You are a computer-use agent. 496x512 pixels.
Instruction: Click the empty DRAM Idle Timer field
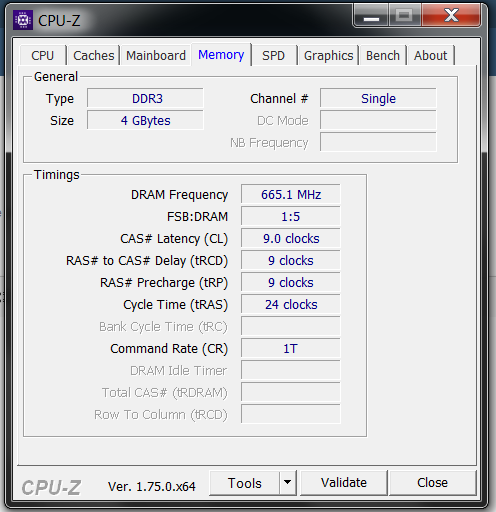(291, 370)
